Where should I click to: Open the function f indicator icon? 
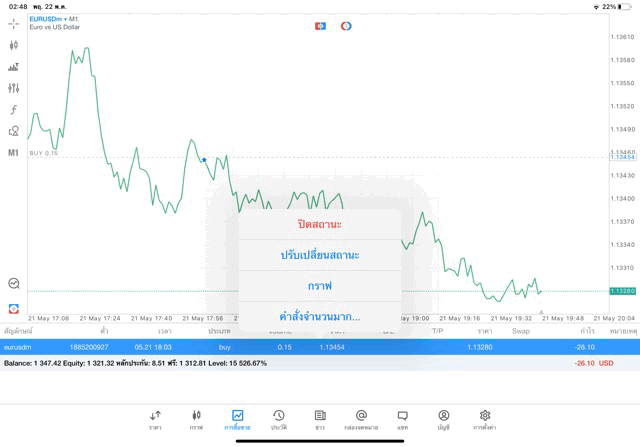coord(14,110)
